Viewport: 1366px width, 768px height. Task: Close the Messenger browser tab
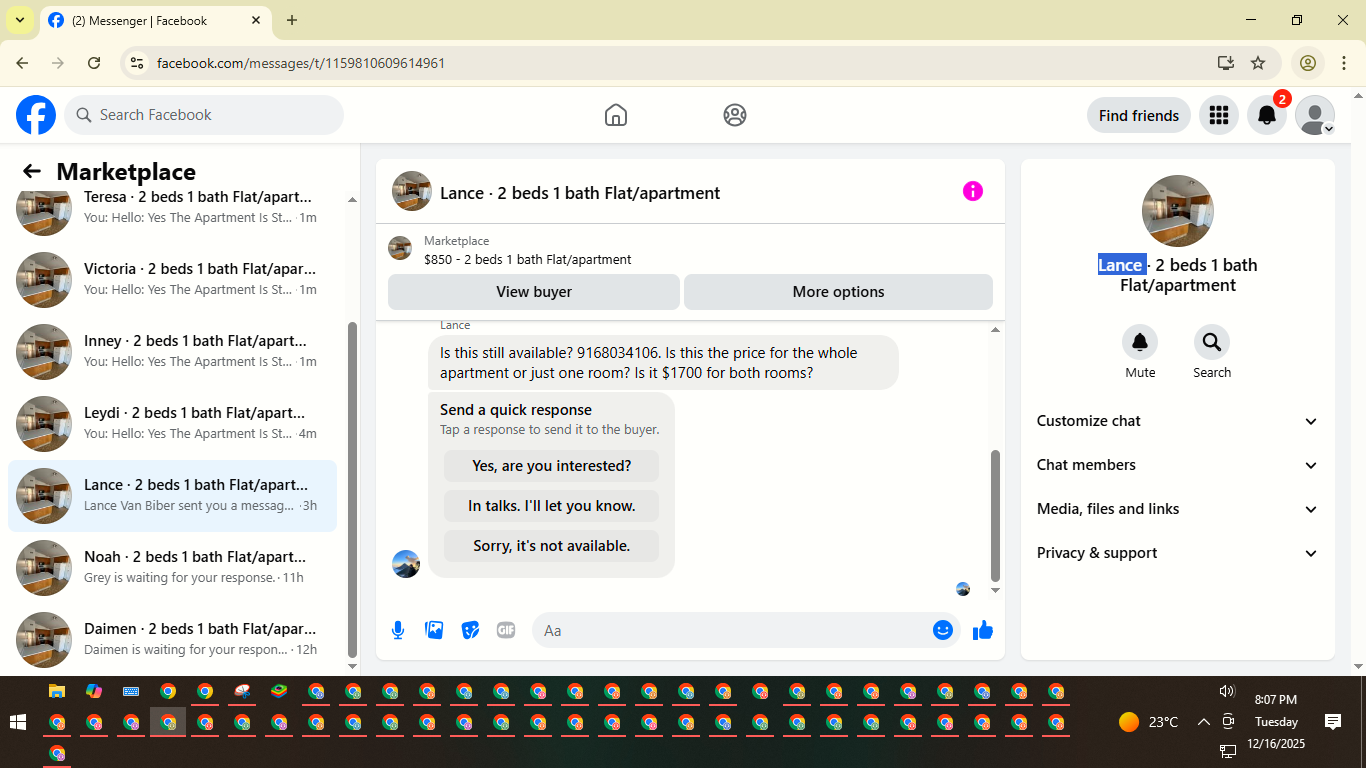(x=256, y=20)
